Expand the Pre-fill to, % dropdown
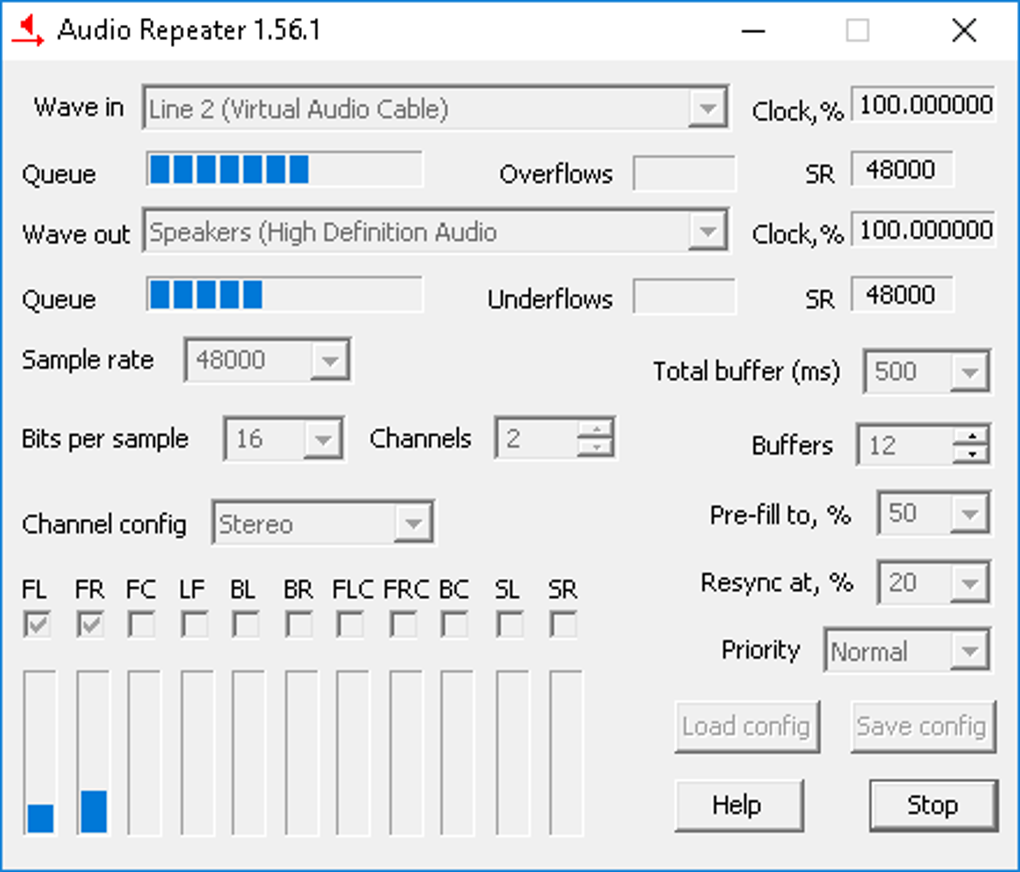The width and height of the screenshot is (1020, 872). 970,514
